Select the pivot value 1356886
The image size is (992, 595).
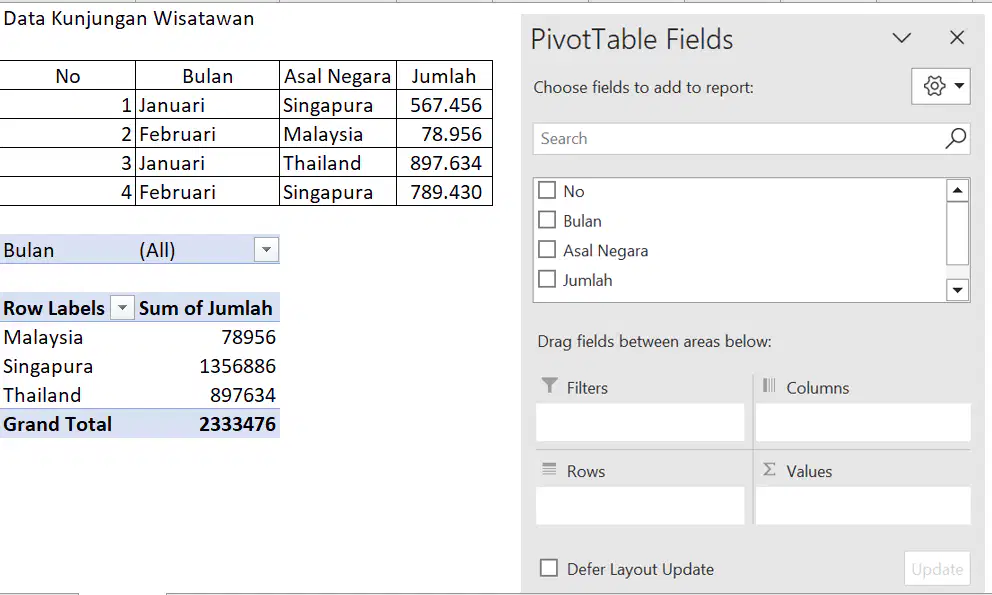tap(208, 366)
